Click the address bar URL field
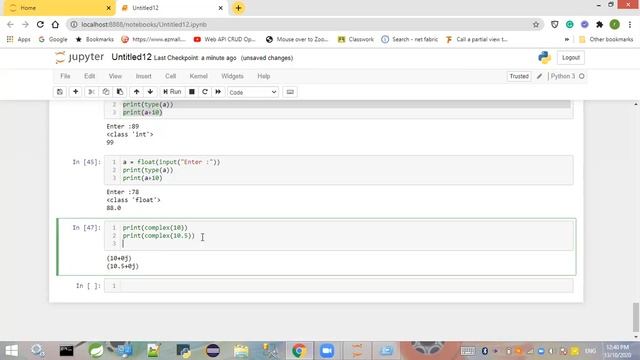 [304, 24]
